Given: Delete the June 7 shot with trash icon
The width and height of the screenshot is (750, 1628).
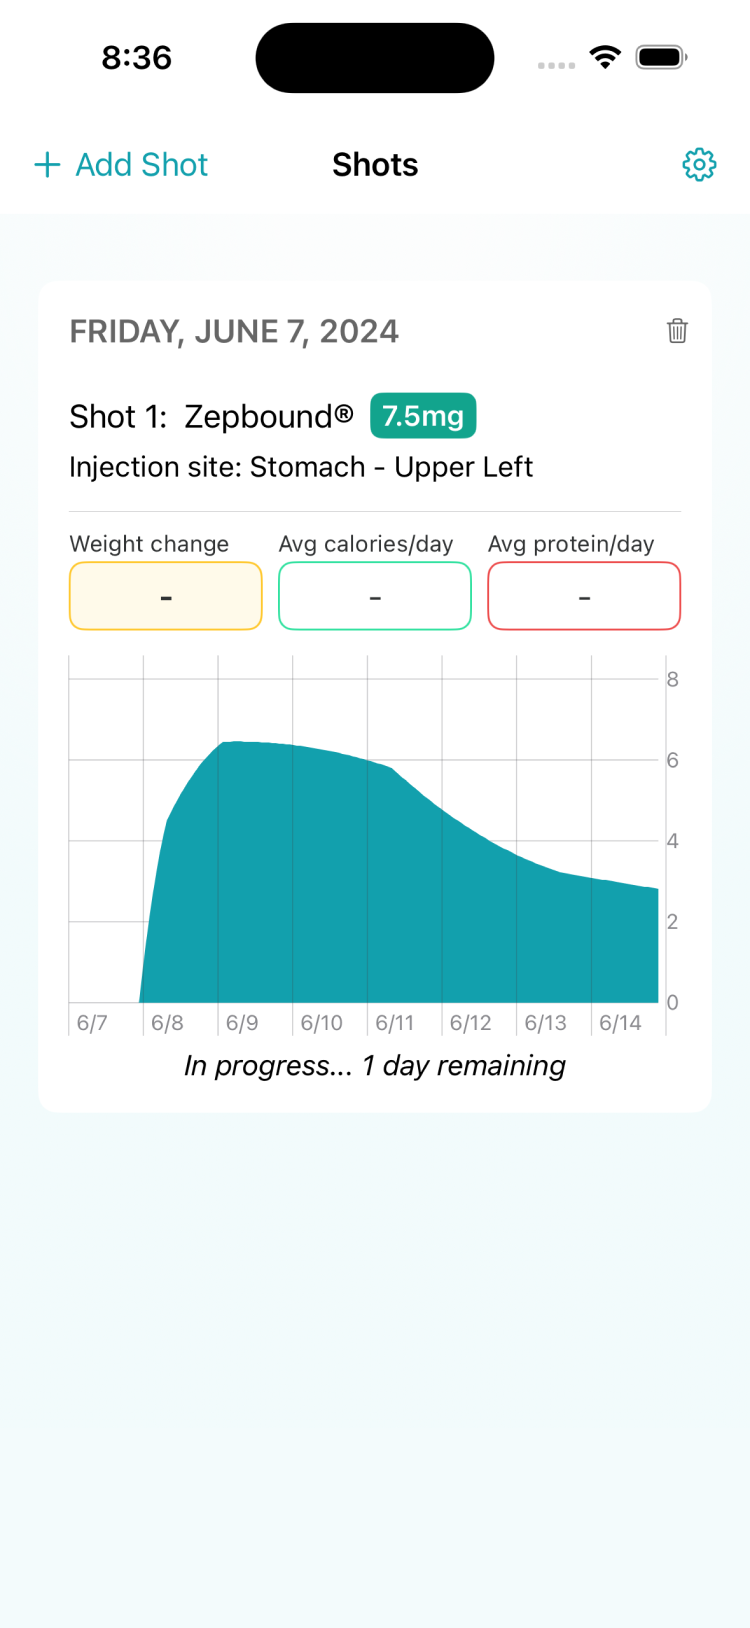Looking at the screenshot, I should 677,331.
